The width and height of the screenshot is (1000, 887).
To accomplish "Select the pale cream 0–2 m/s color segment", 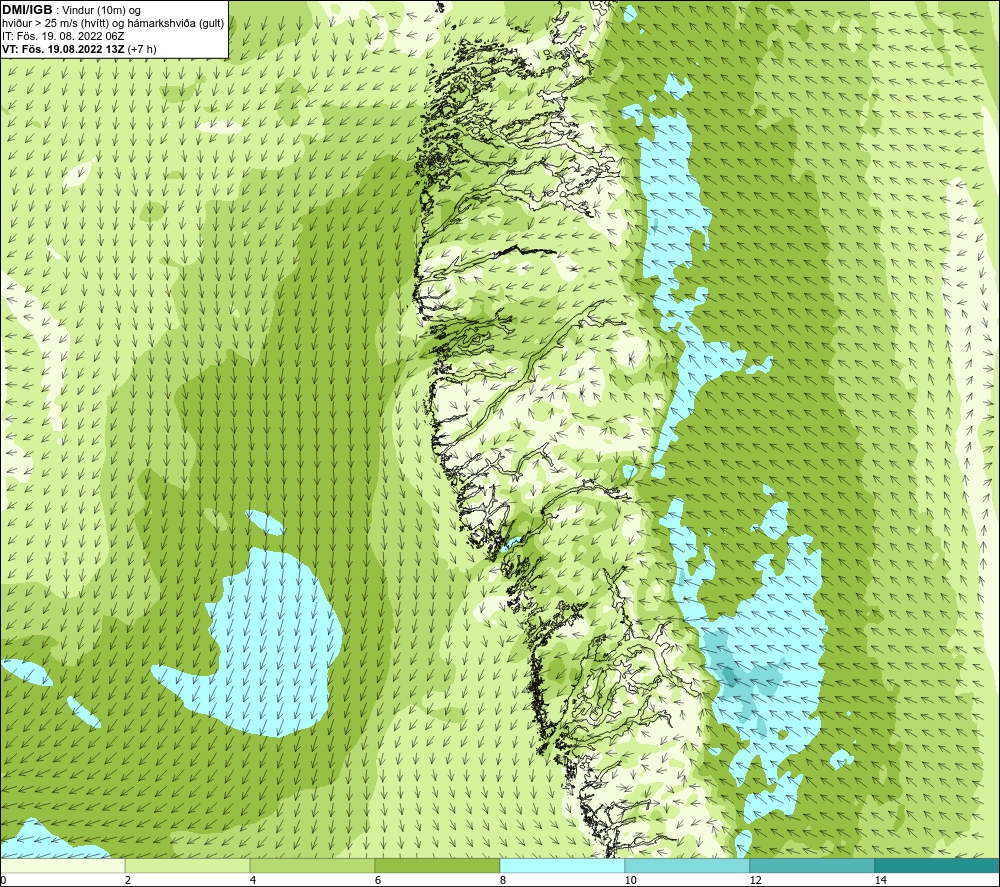I will (62, 866).
